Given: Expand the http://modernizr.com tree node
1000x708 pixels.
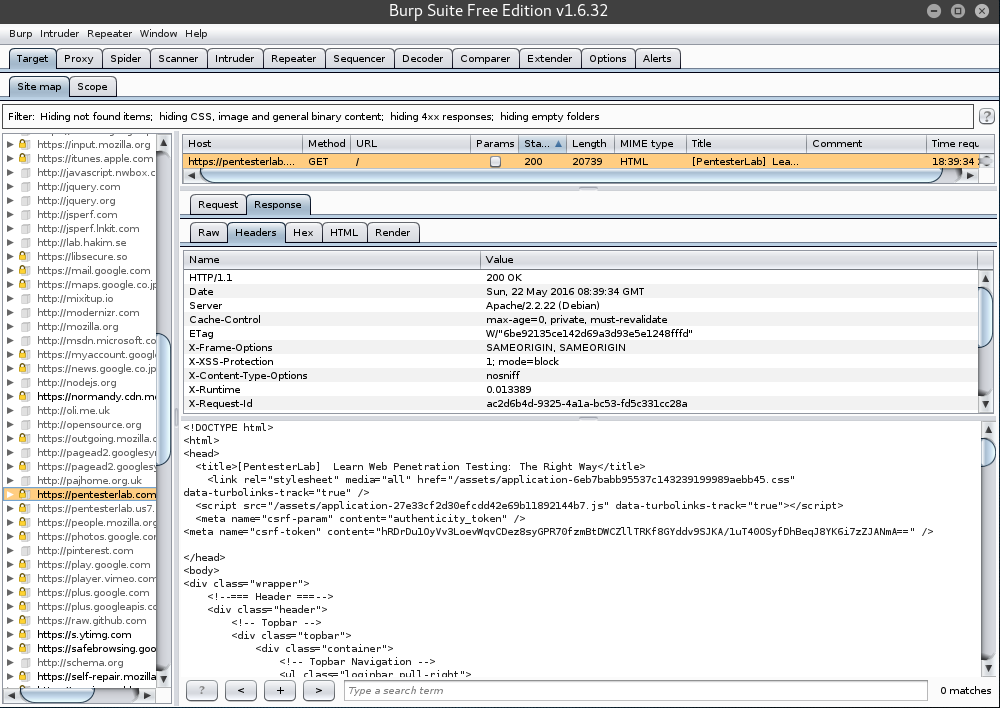Looking at the screenshot, I should (10, 313).
